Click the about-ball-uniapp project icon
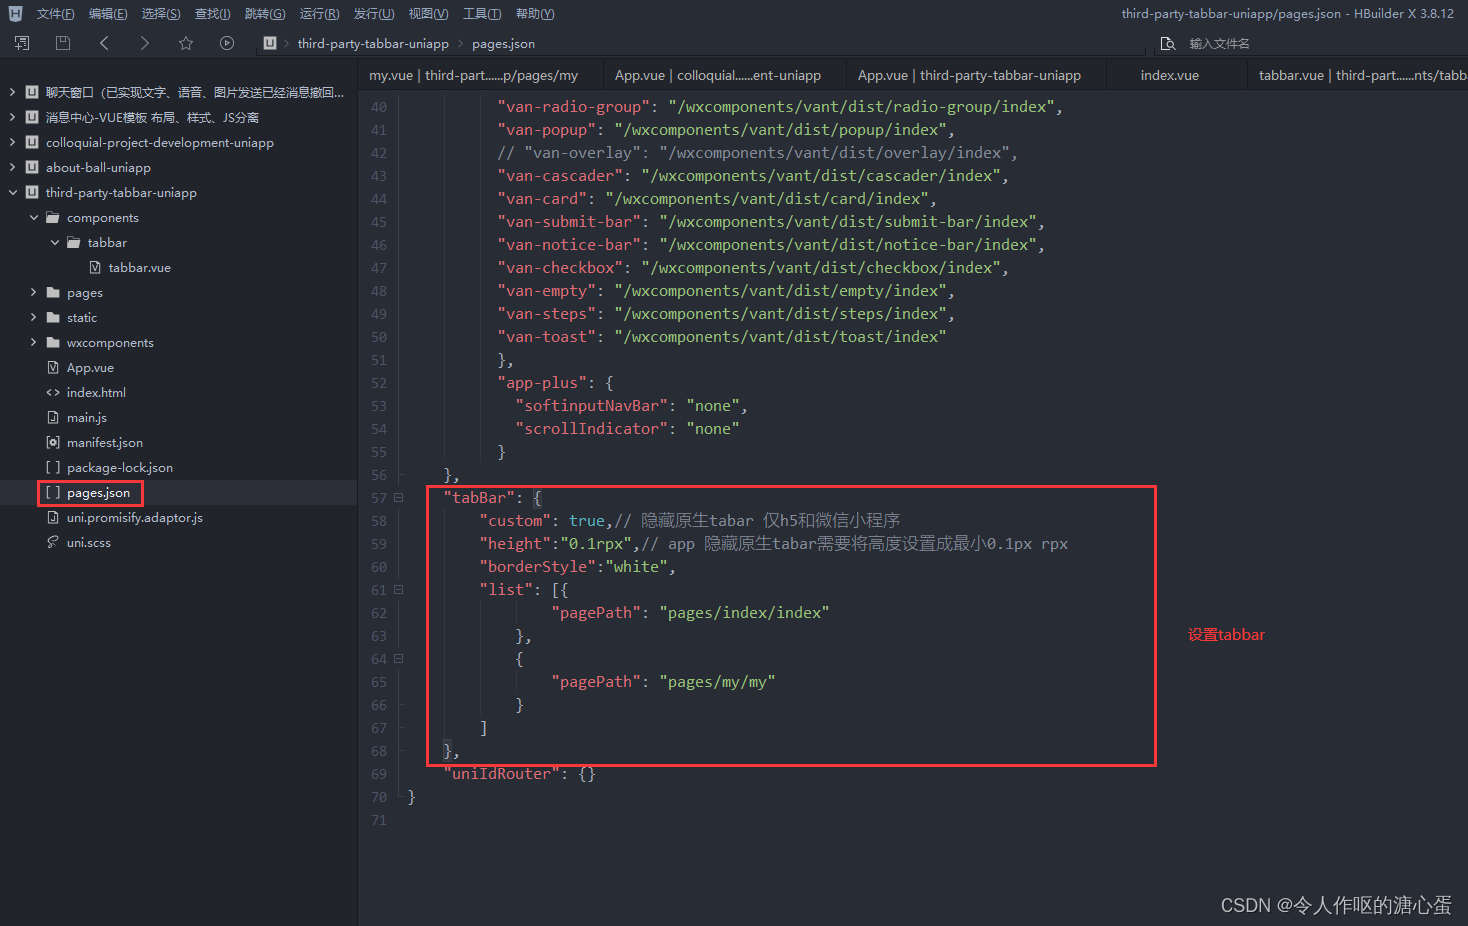 pos(32,167)
